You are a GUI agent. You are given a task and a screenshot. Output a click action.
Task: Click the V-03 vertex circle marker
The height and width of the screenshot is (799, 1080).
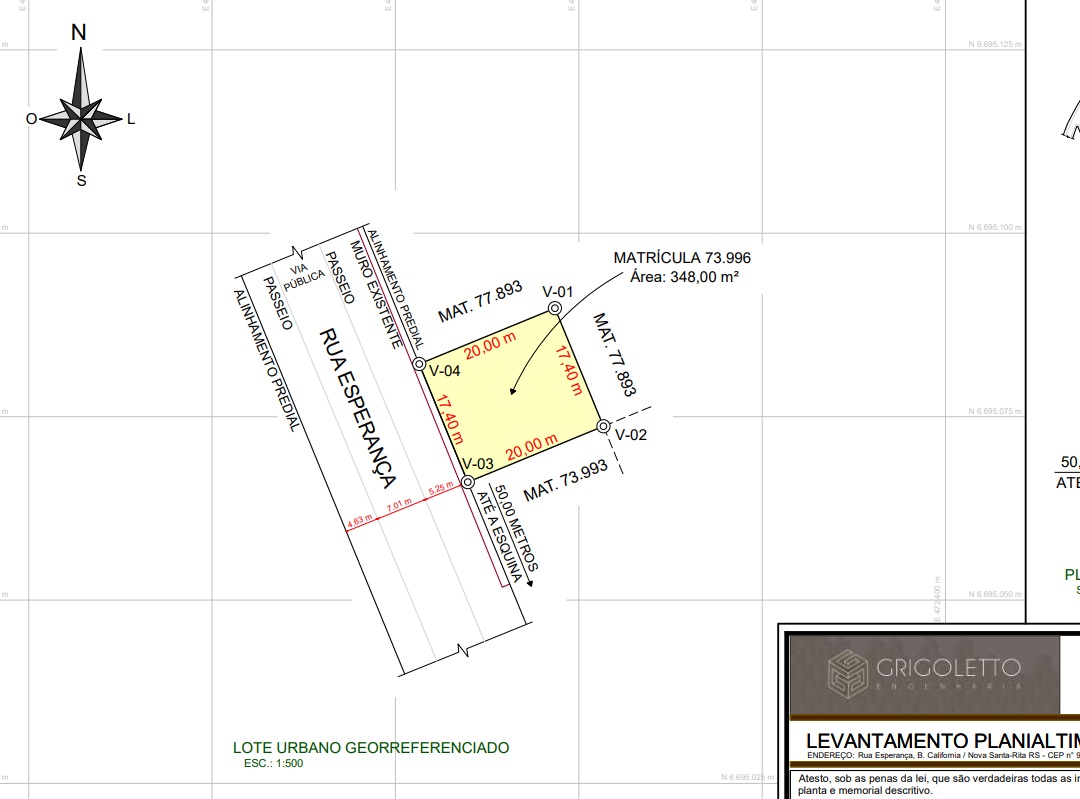468,482
